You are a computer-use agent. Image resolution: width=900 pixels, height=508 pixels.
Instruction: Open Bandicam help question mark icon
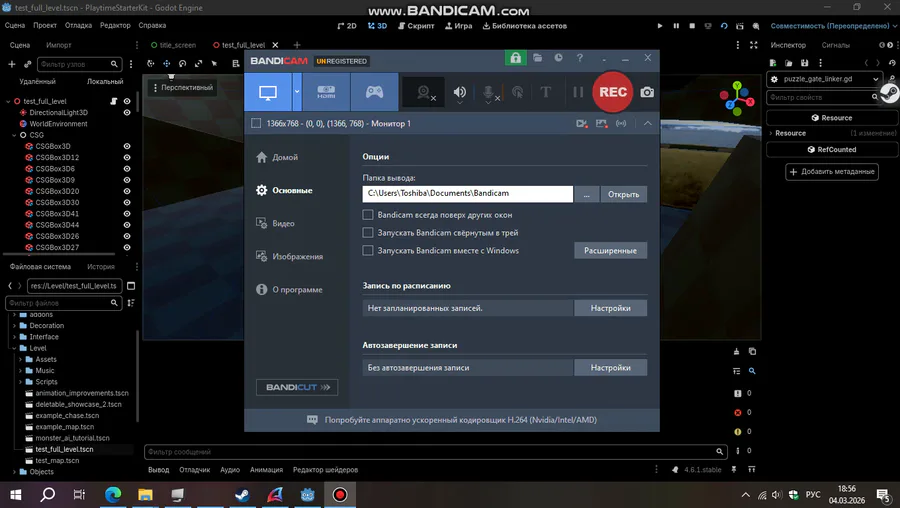pos(580,58)
